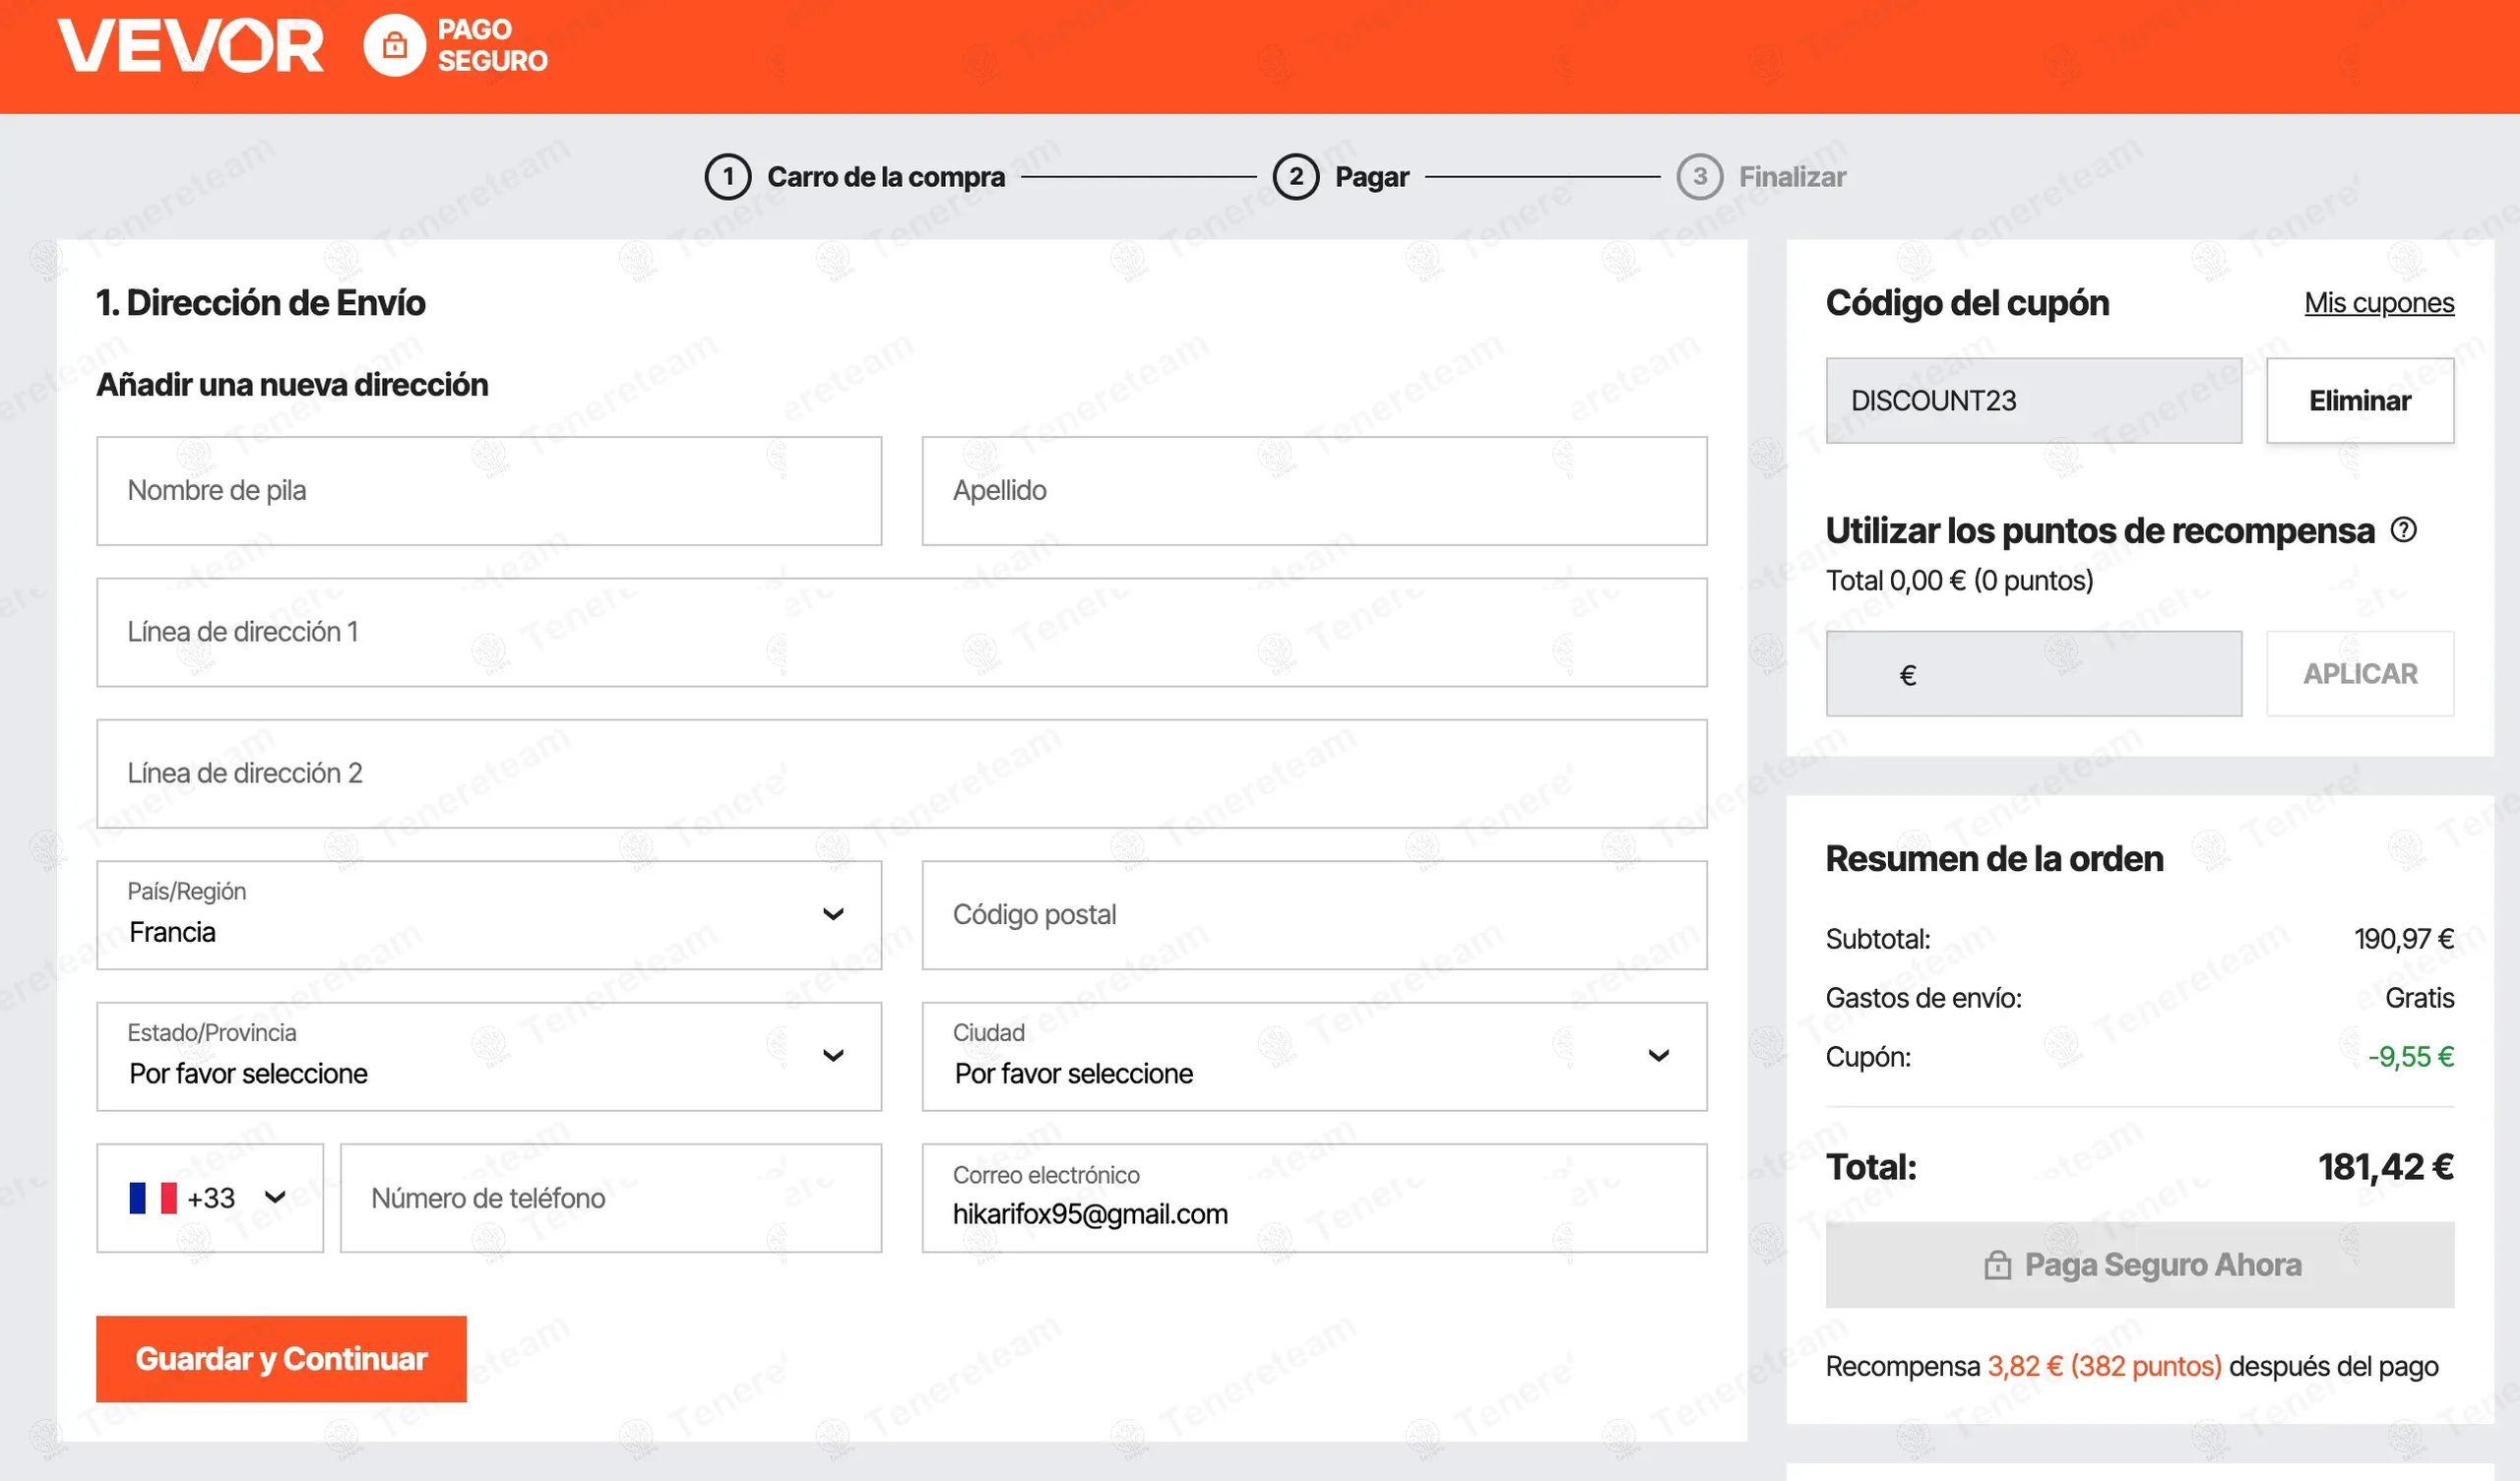
Task: Click the Código postal field
Action: tap(1314, 915)
